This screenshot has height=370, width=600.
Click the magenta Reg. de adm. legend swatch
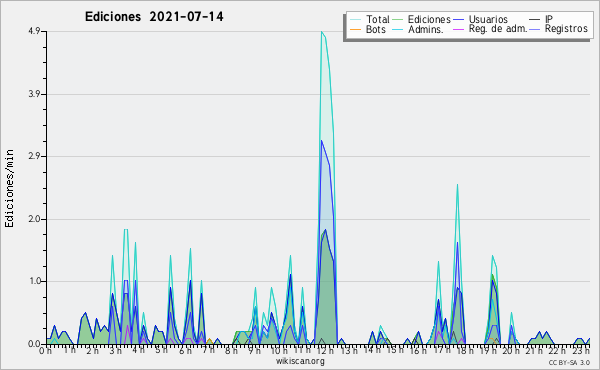point(458,29)
